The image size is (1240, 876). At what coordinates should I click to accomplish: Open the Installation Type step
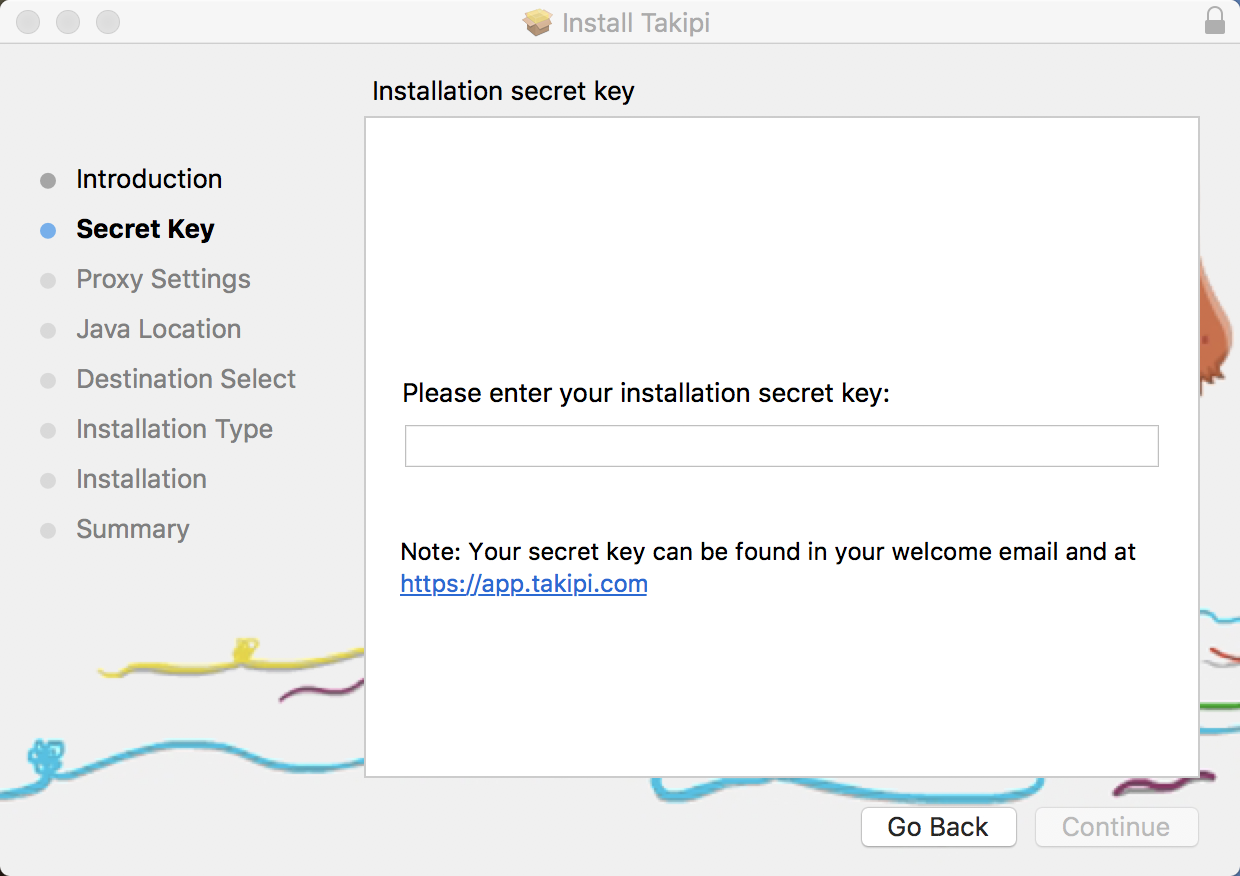click(x=174, y=429)
